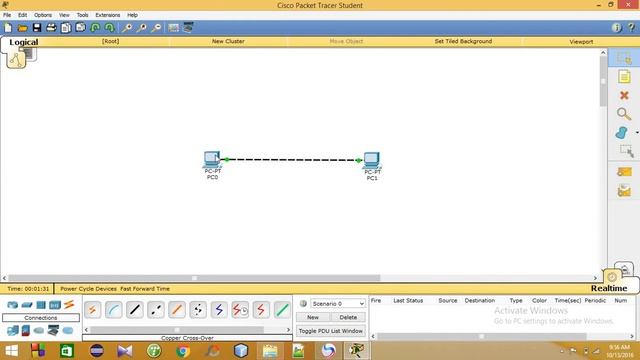640x360 pixels.
Task: Zoom in with magnifier plus icon
Action: [127, 28]
